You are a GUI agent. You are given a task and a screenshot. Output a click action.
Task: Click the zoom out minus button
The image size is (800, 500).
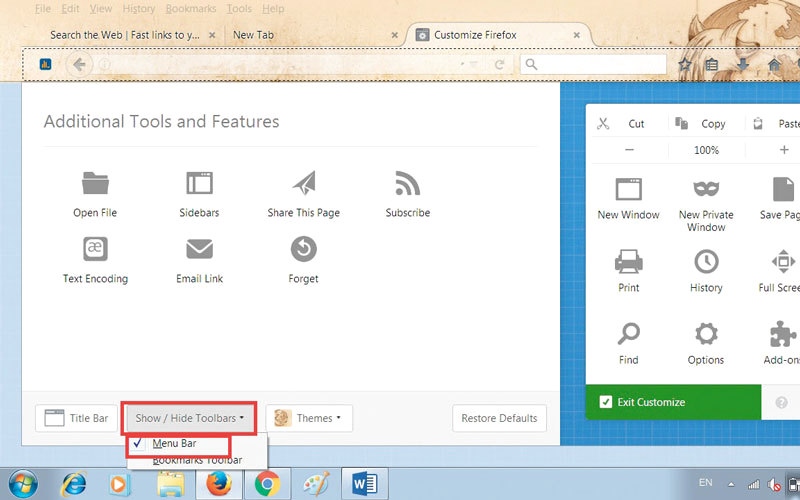pyautogui.click(x=629, y=150)
